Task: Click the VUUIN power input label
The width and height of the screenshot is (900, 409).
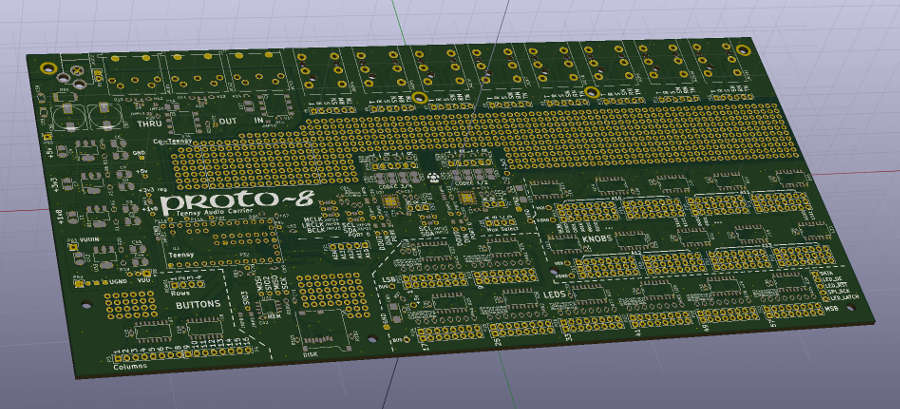Action: click(x=90, y=240)
